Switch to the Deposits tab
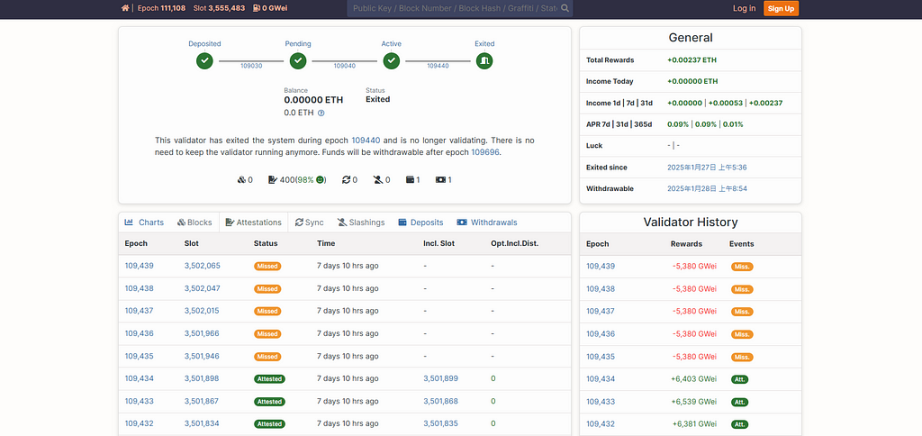Image resolution: width=922 pixels, height=436 pixels. click(420, 222)
